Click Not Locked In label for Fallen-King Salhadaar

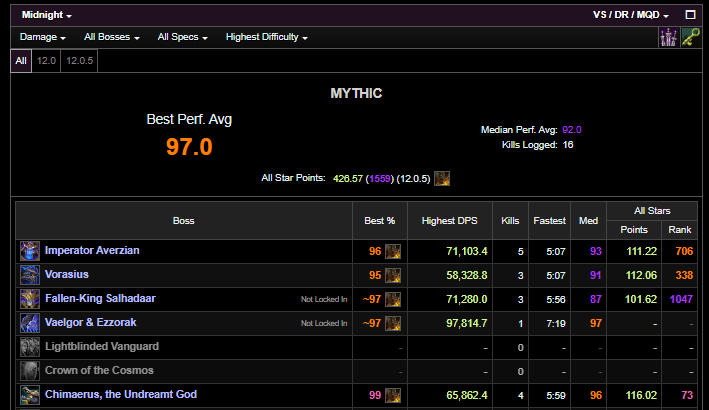[x=324, y=299]
